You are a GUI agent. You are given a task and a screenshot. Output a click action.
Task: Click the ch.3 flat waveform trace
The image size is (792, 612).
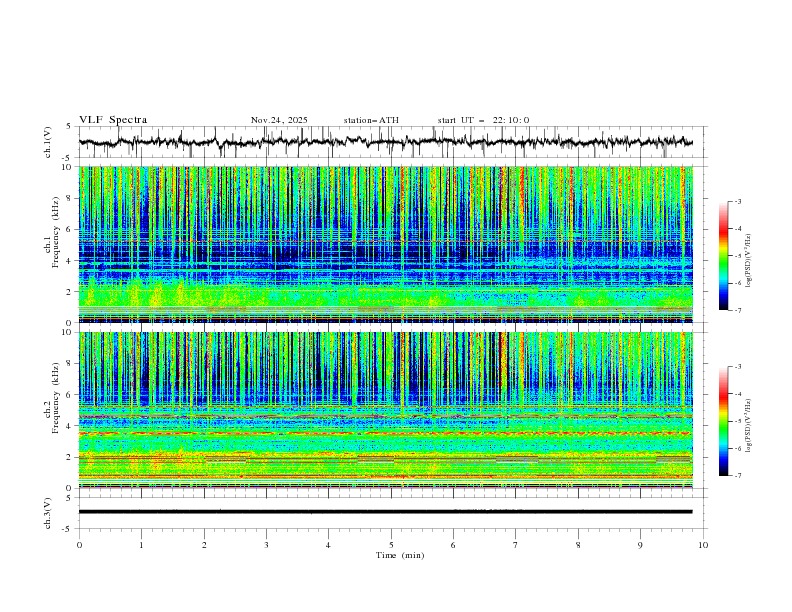point(386,512)
